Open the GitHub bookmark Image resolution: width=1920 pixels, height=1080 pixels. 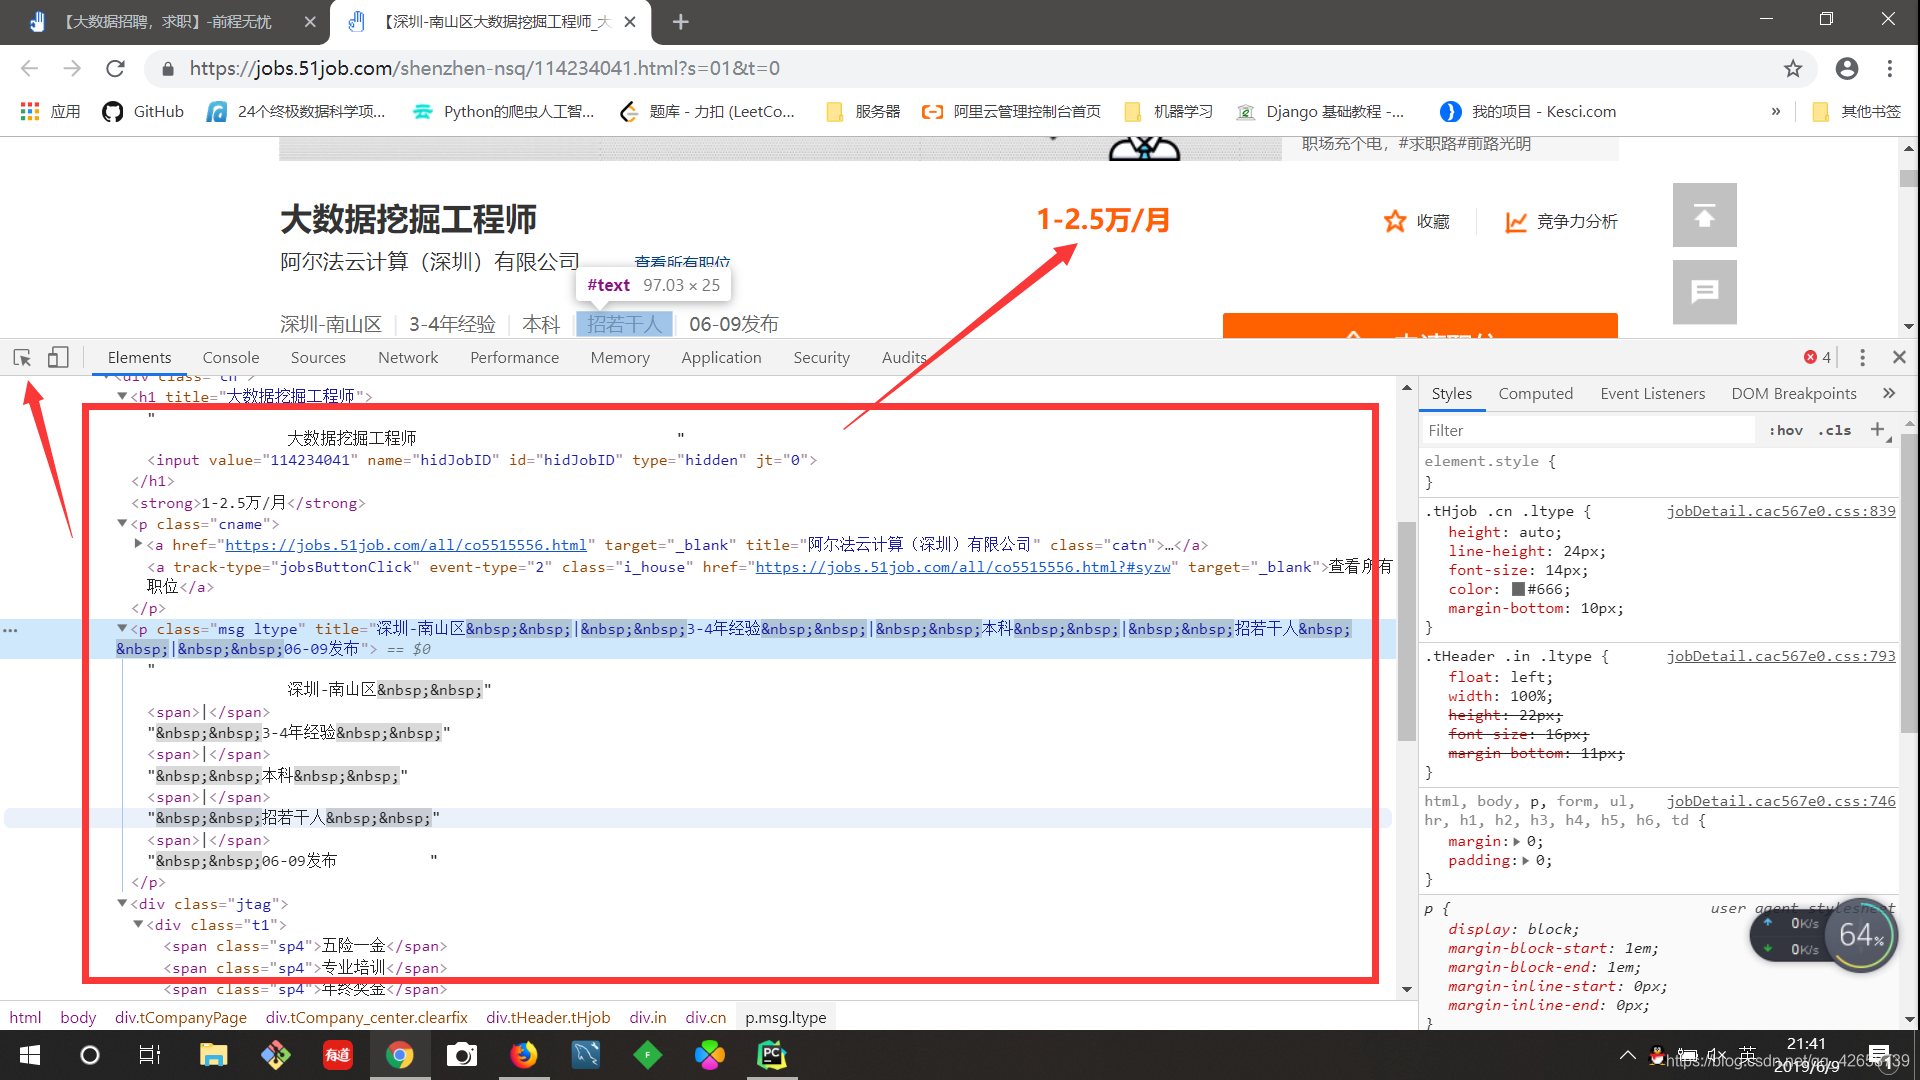coord(143,111)
